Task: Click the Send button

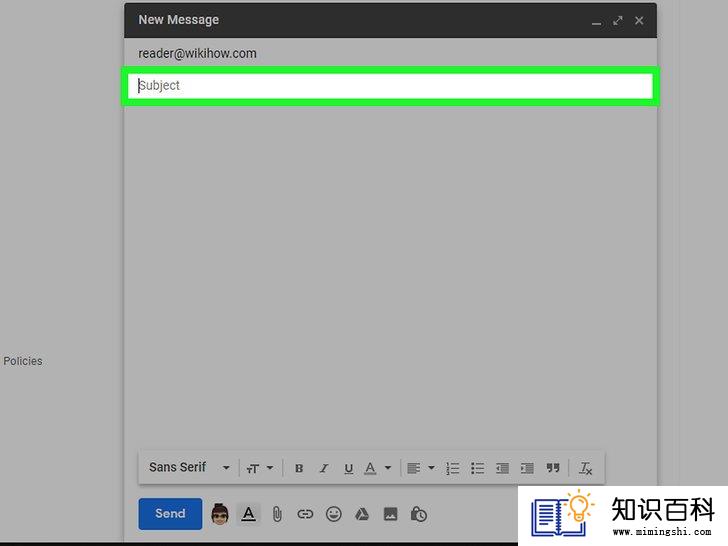Action: click(x=170, y=514)
